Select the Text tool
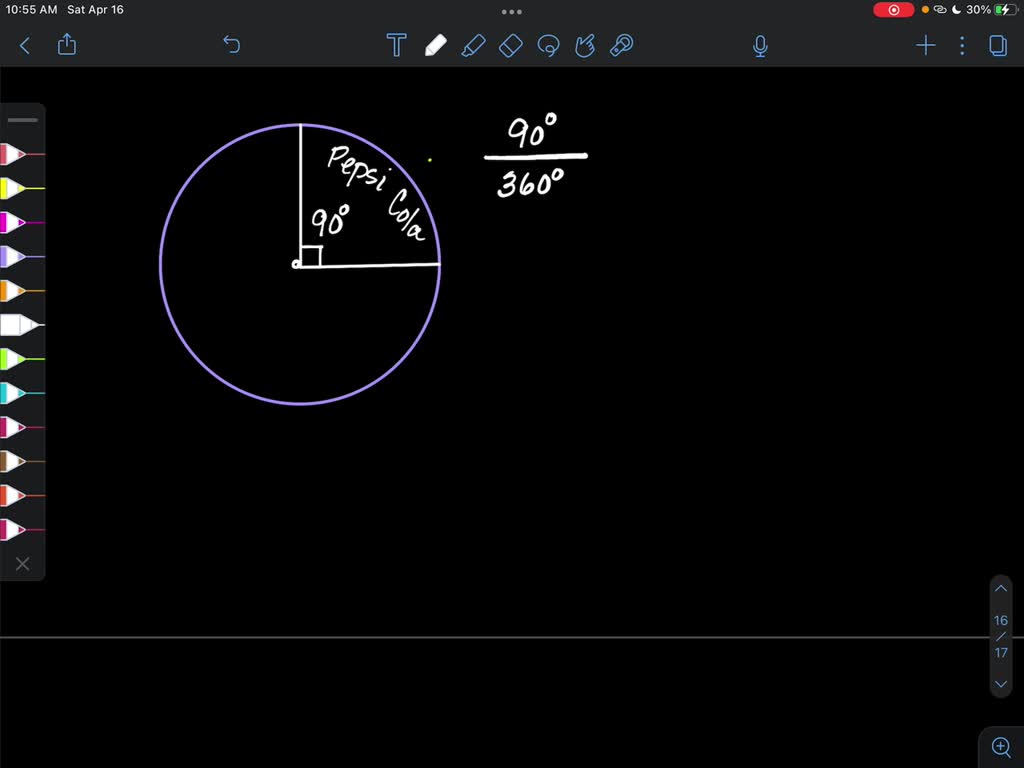The height and width of the screenshot is (768, 1024). pyautogui.click(x=396, y=45)
